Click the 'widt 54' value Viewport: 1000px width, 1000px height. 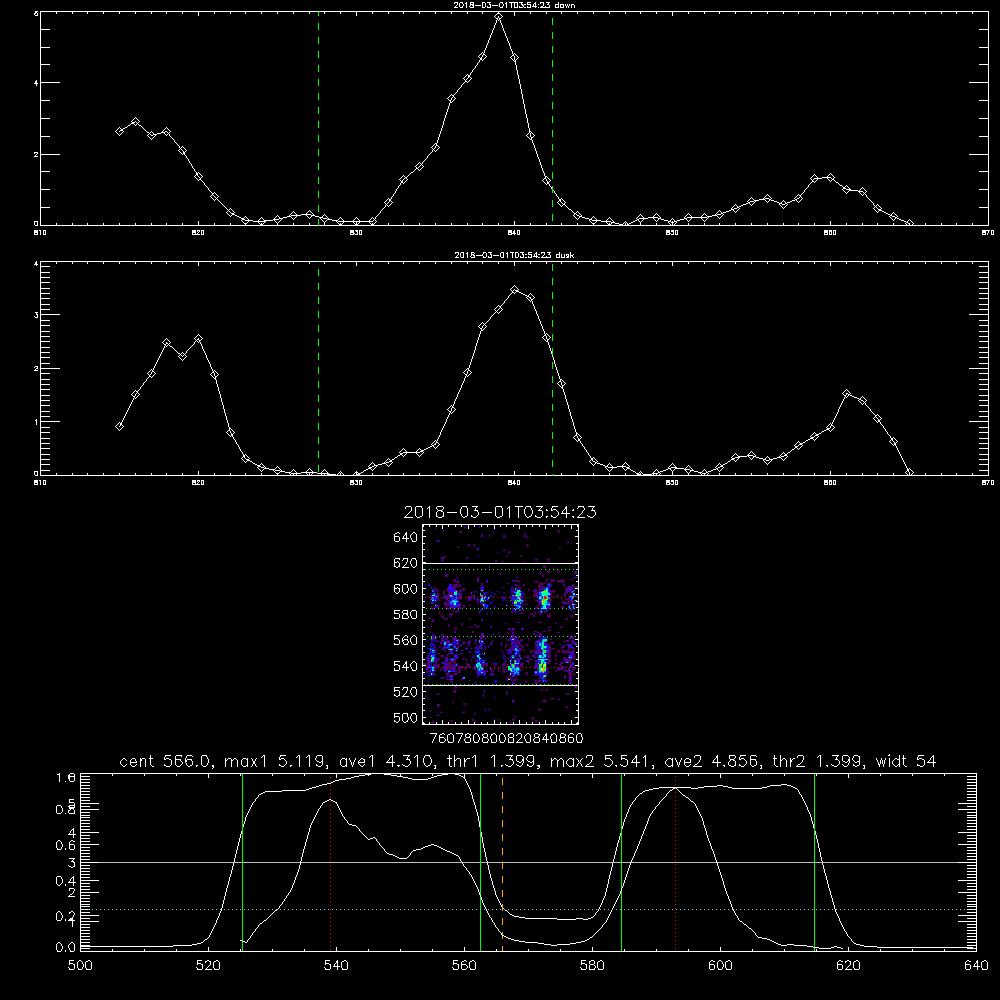906,761
